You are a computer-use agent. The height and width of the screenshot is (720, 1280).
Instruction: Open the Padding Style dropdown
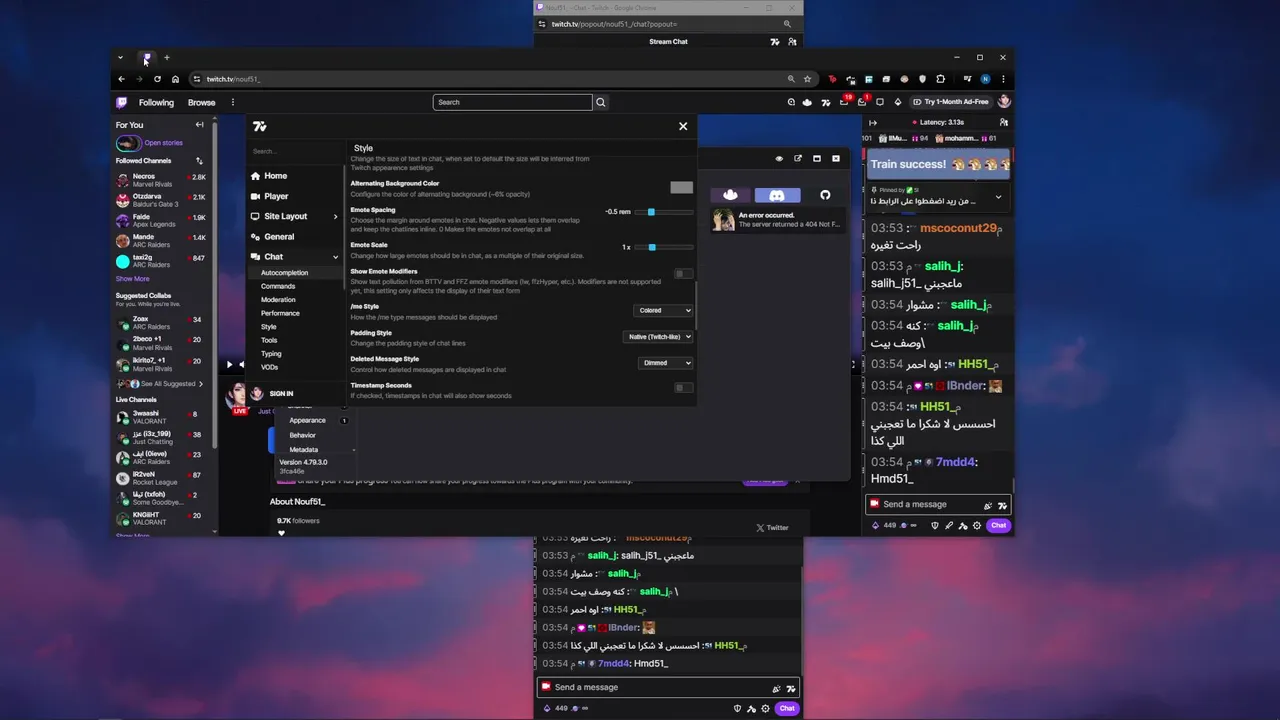[658, 337]
